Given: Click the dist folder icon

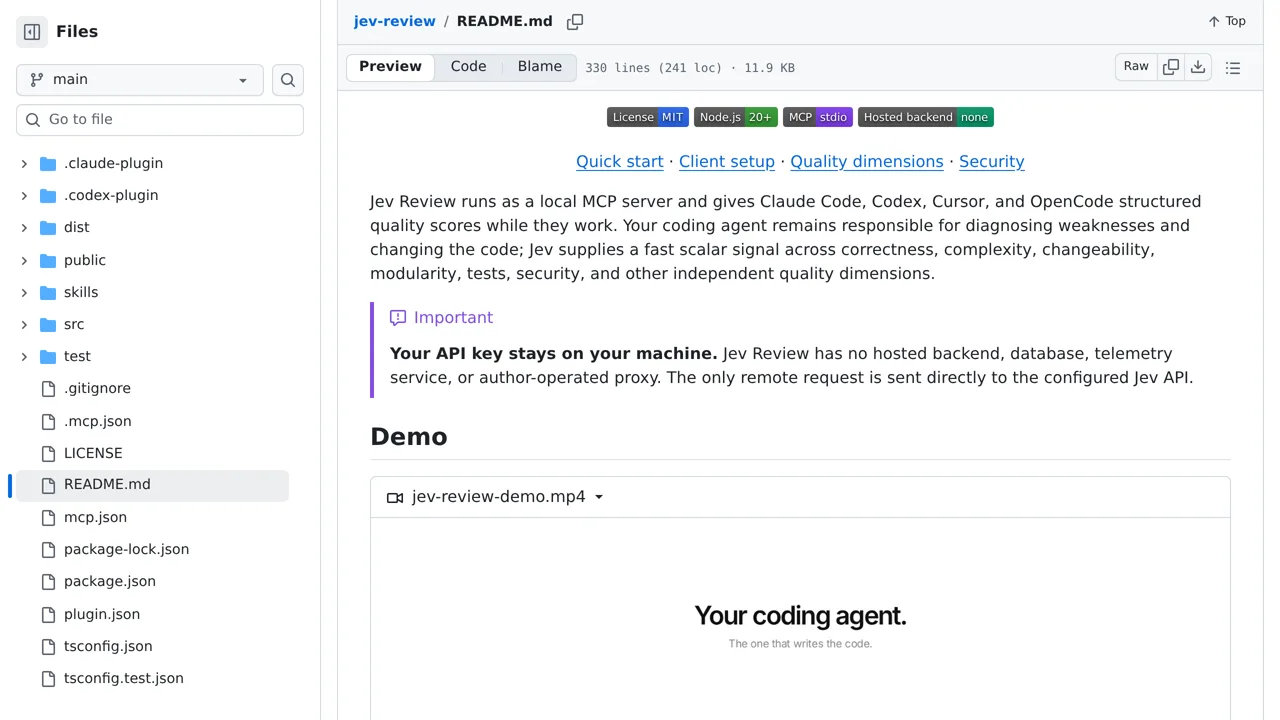Looking at the screenshot, I should (48, 227).
